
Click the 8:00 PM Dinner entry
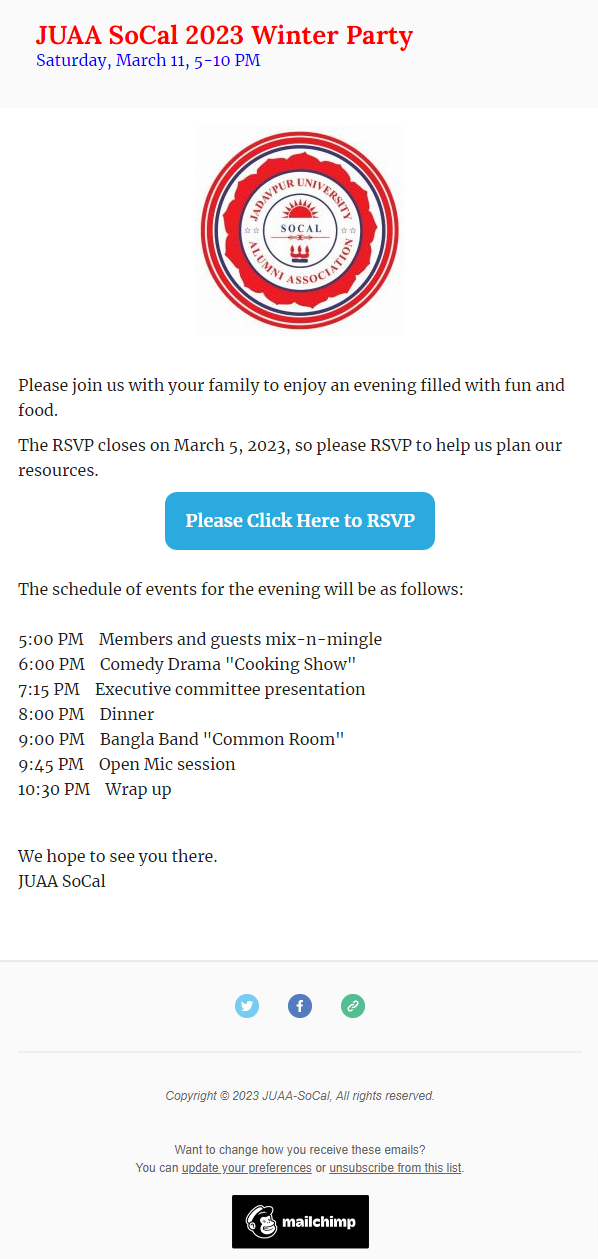[86, 714]
